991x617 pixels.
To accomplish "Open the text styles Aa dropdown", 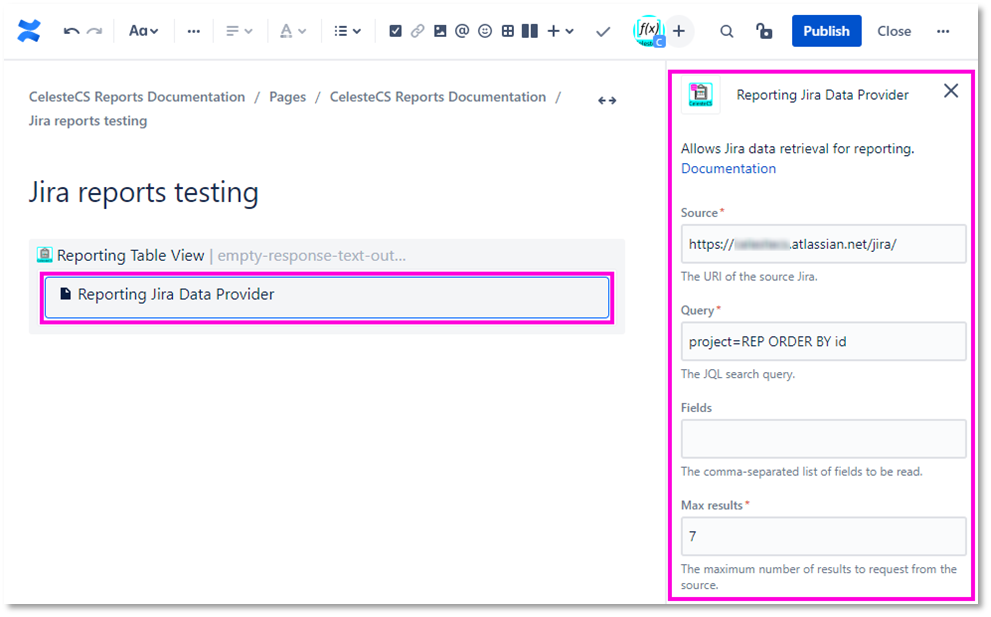I will 143,31.
